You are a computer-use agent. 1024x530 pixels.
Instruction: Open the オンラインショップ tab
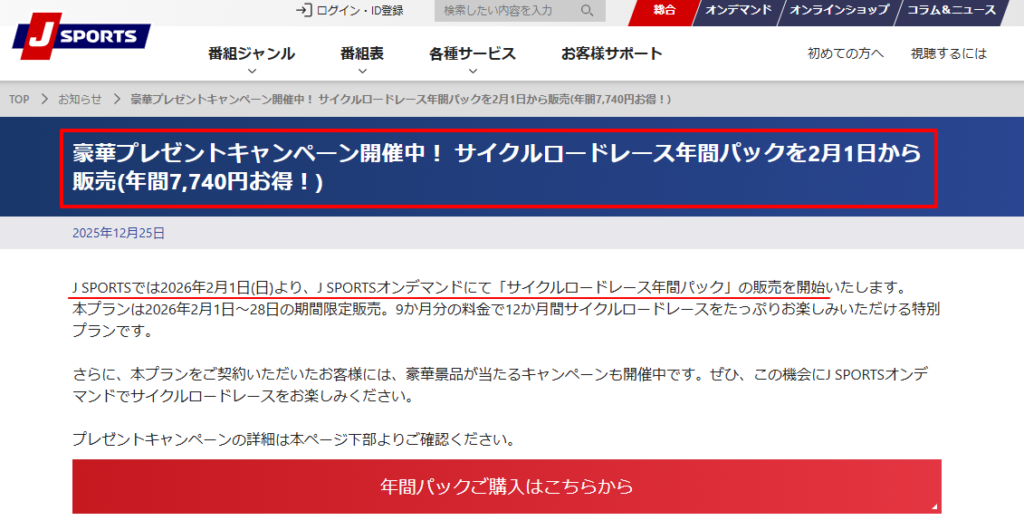839,10
